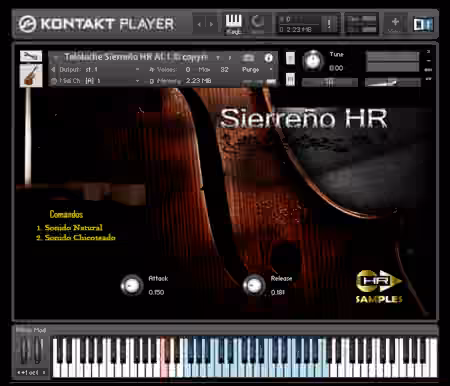Click the Sierreño HR instrument name field

pos(136,57)
